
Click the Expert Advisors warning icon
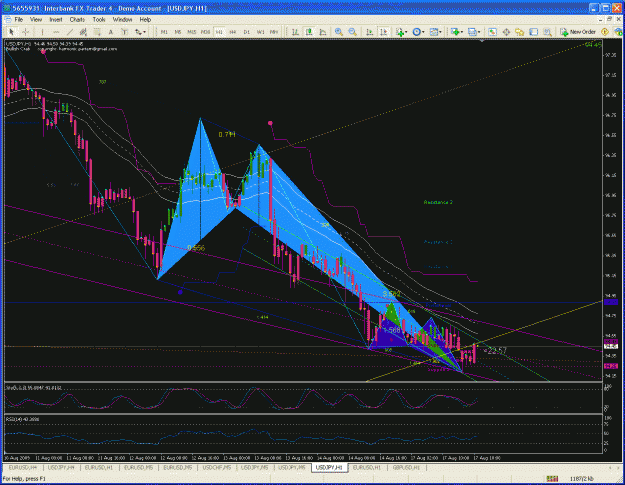tap(605, 32)
